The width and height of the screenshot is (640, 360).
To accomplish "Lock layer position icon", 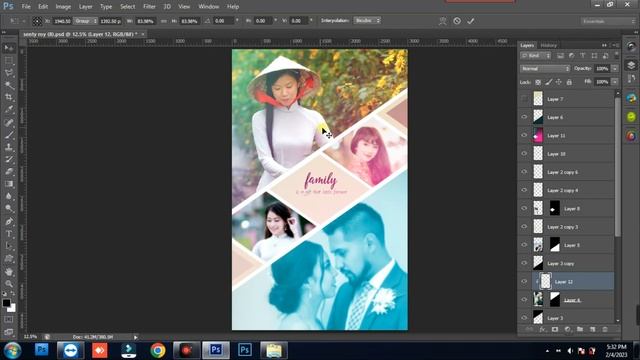I will 559,82.
